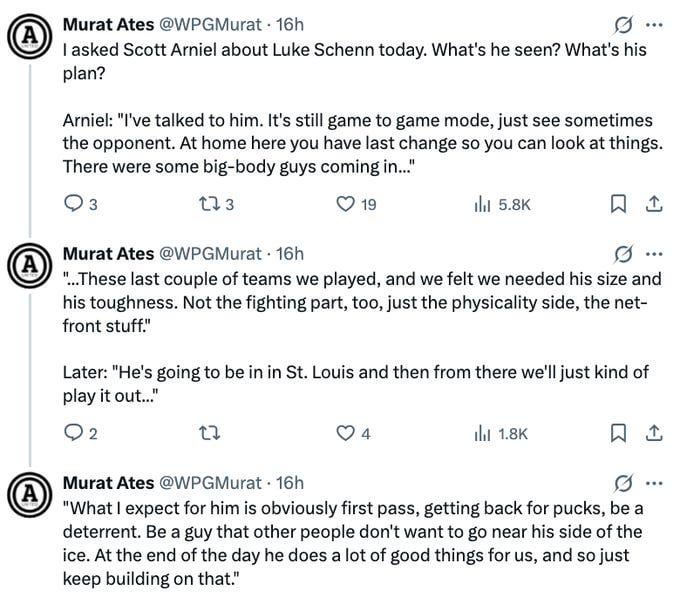680x600 pixels.
Task: Click the profile avatar on third tweet
Action: click(x=29, y=493)
